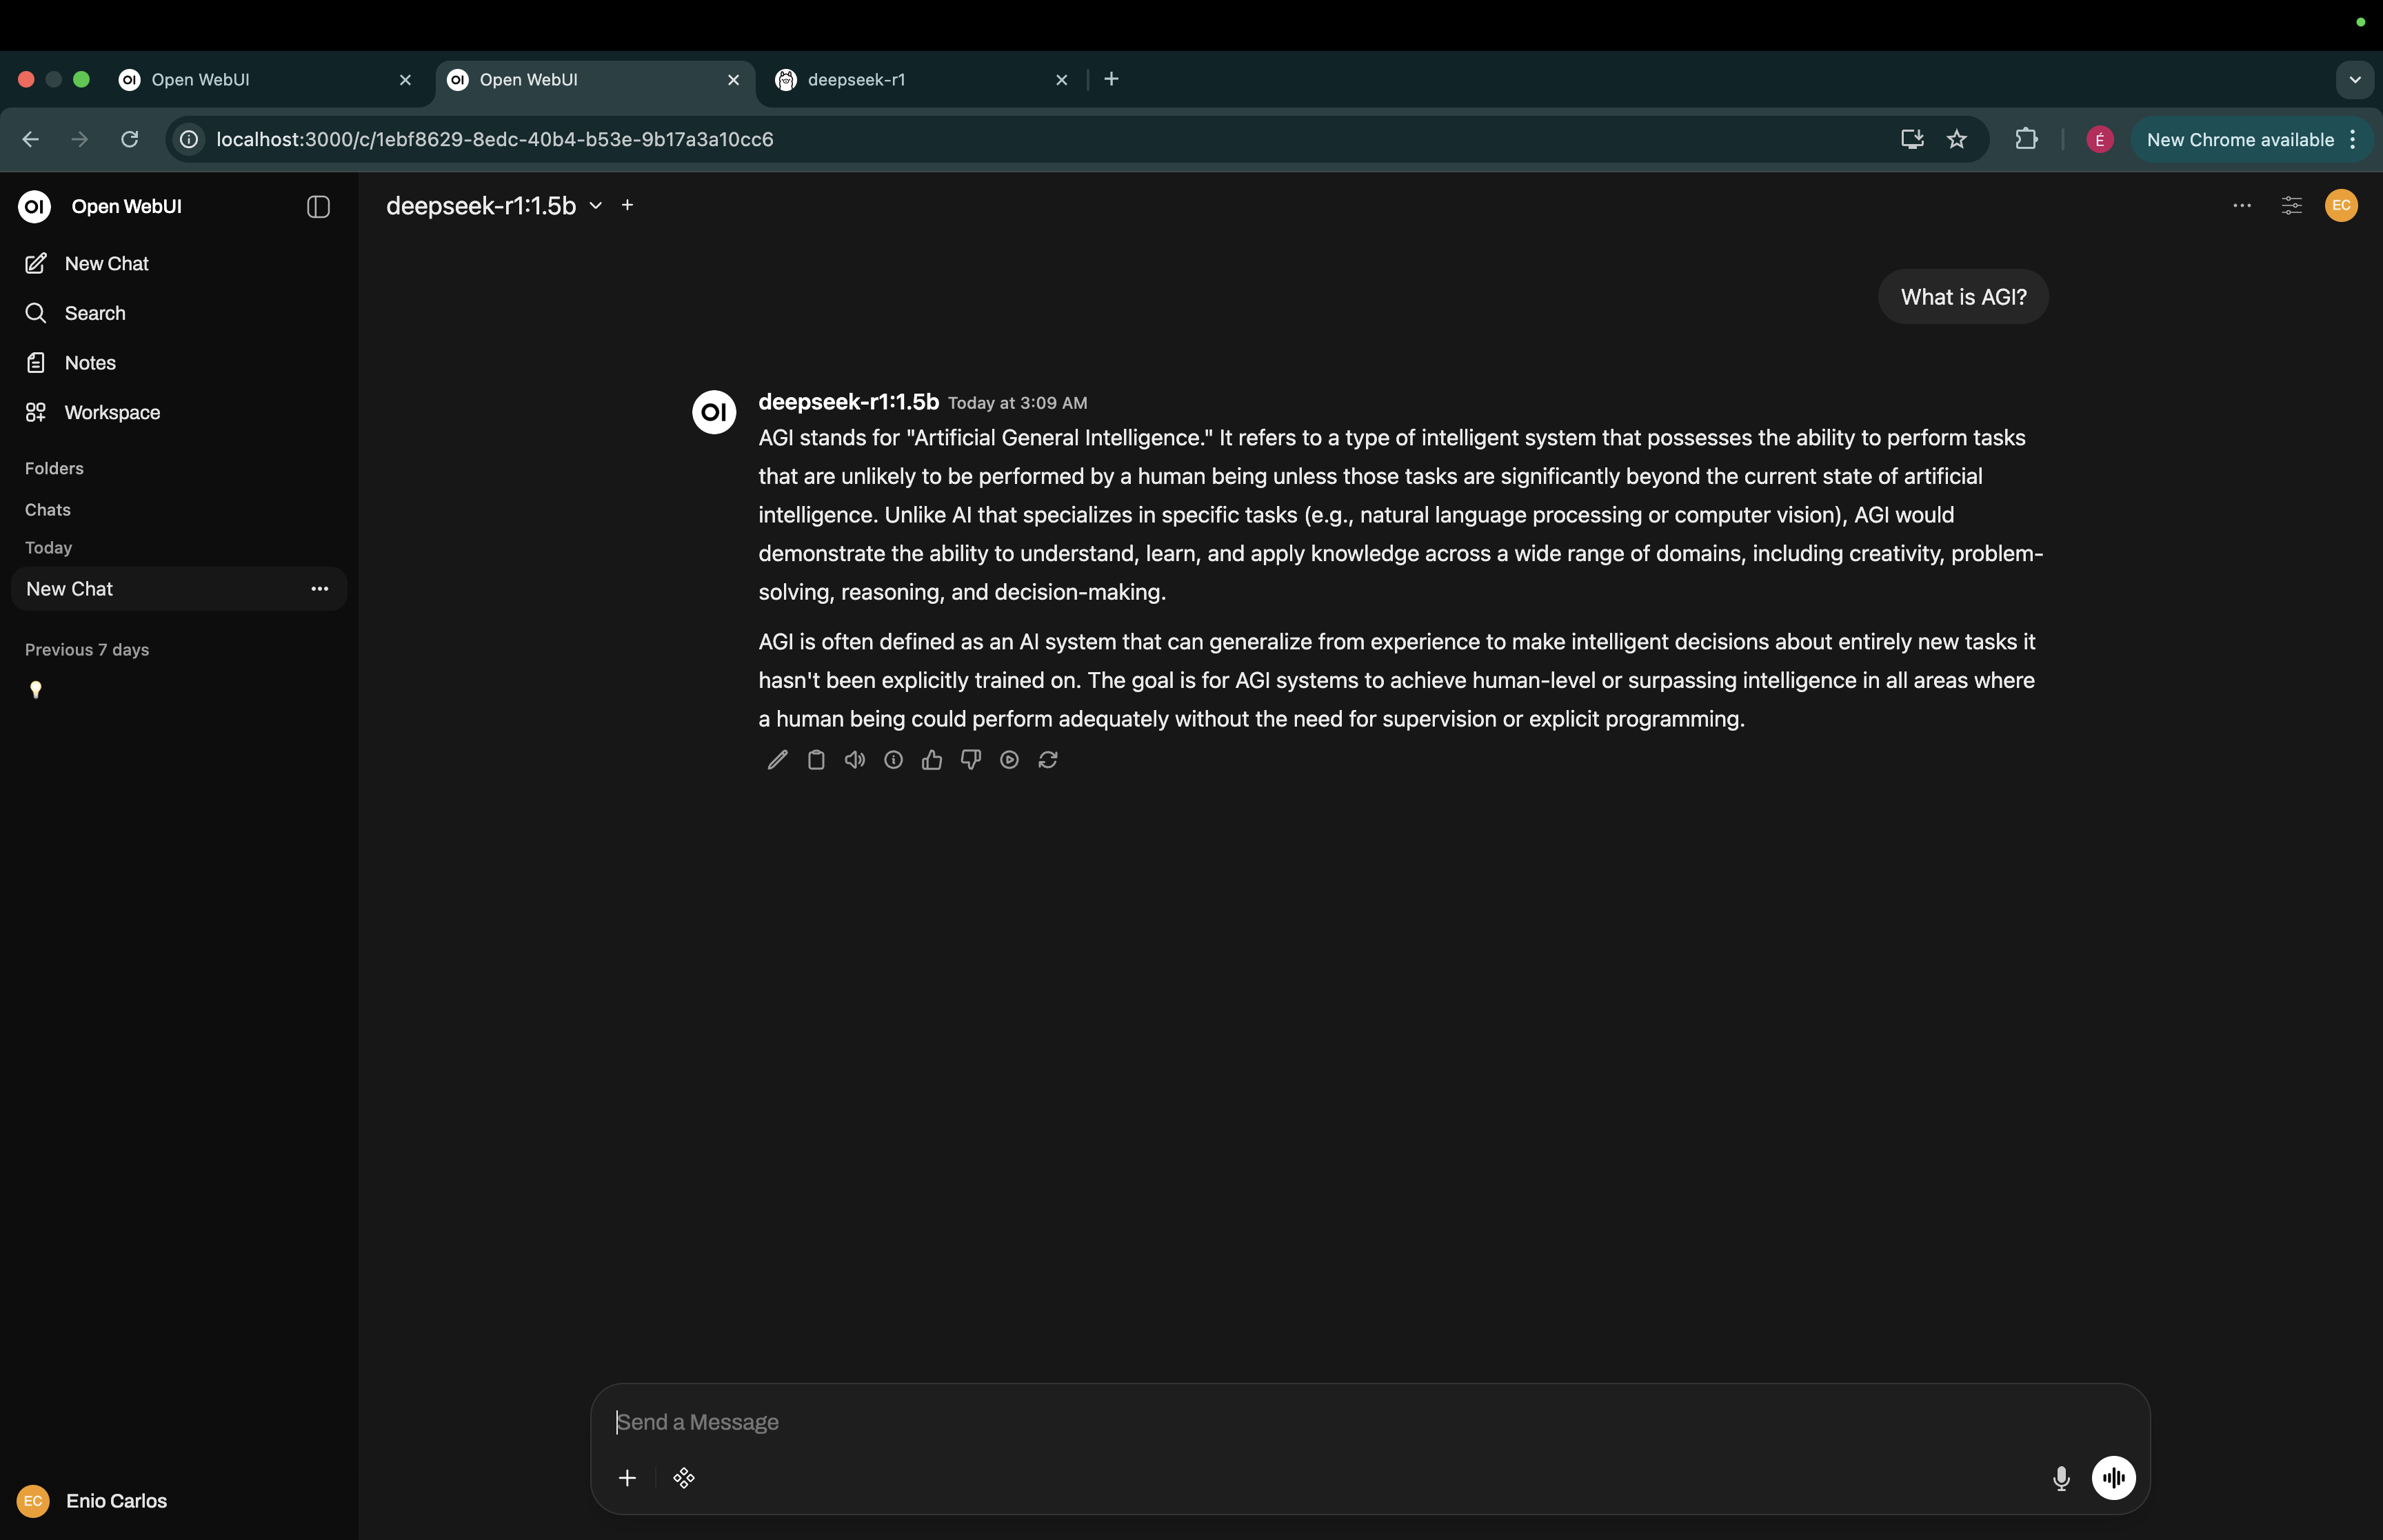
Task: Click the Send a Message input field
Action: pyautogui.click(x=1370, y=1422)
